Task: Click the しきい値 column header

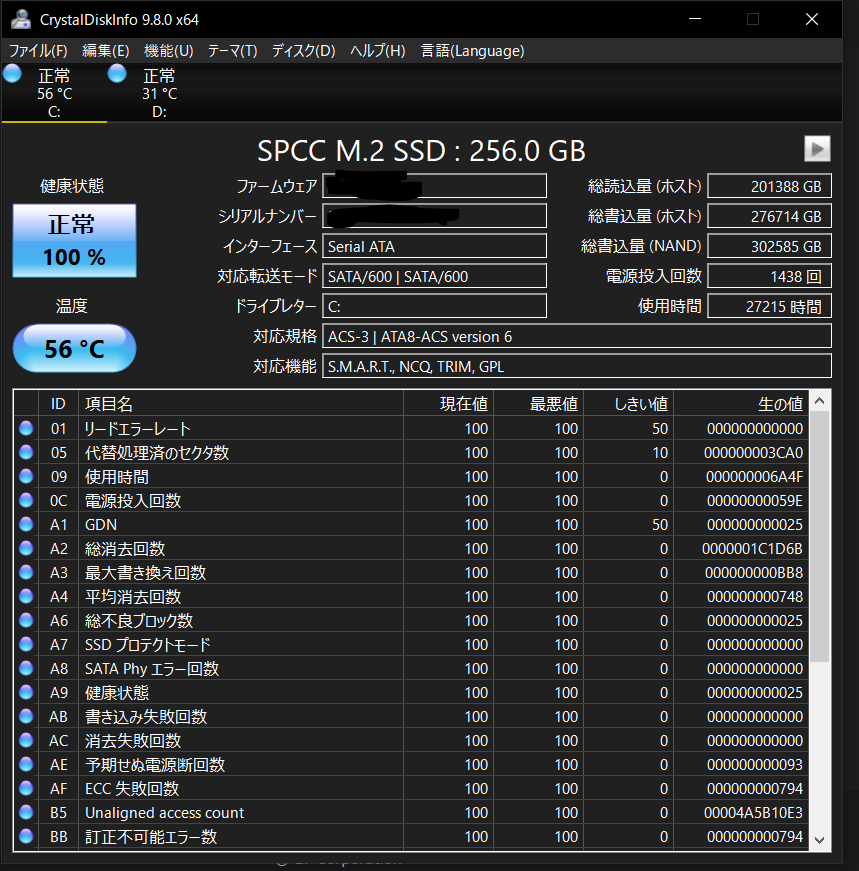Action: [628, 404]
